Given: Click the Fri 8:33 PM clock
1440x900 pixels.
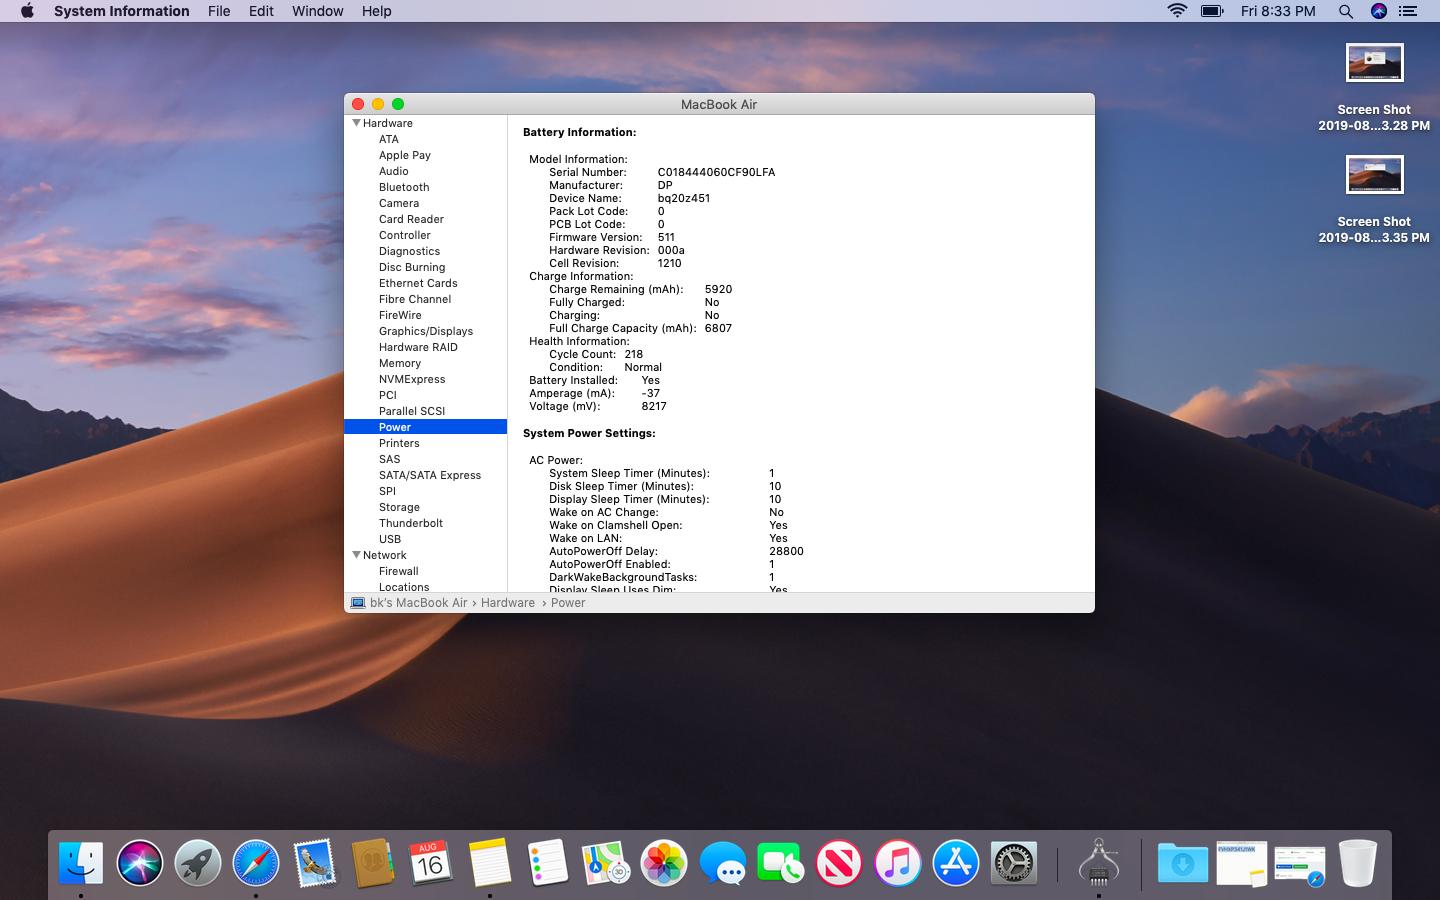Looking at the screenshot, I should [x=1278, y=11].
